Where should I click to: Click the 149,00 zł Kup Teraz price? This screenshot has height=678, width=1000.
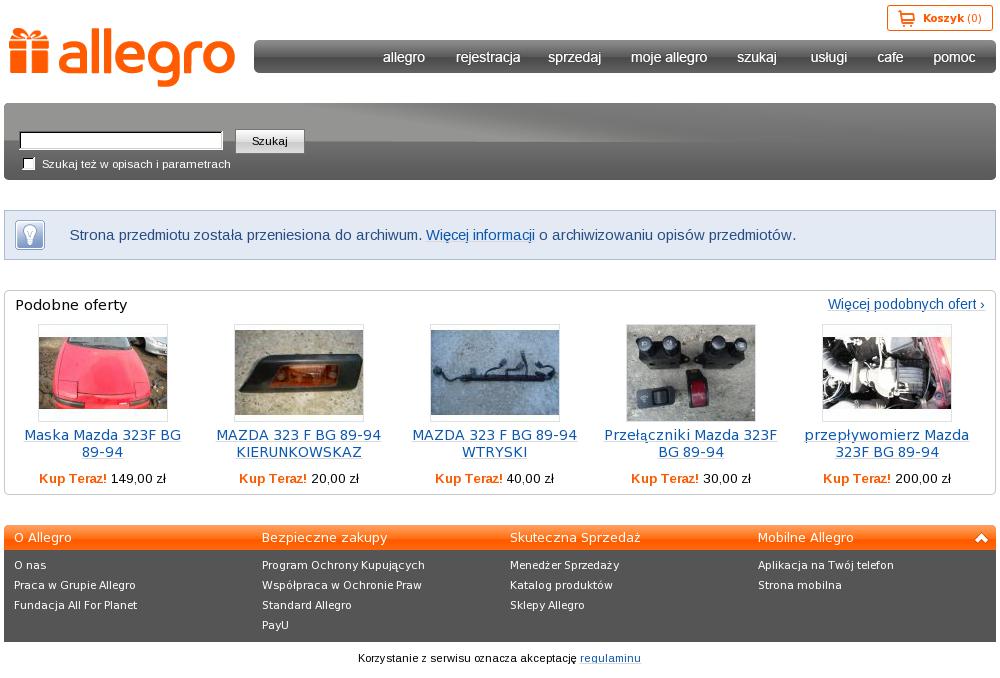[103, 478]
